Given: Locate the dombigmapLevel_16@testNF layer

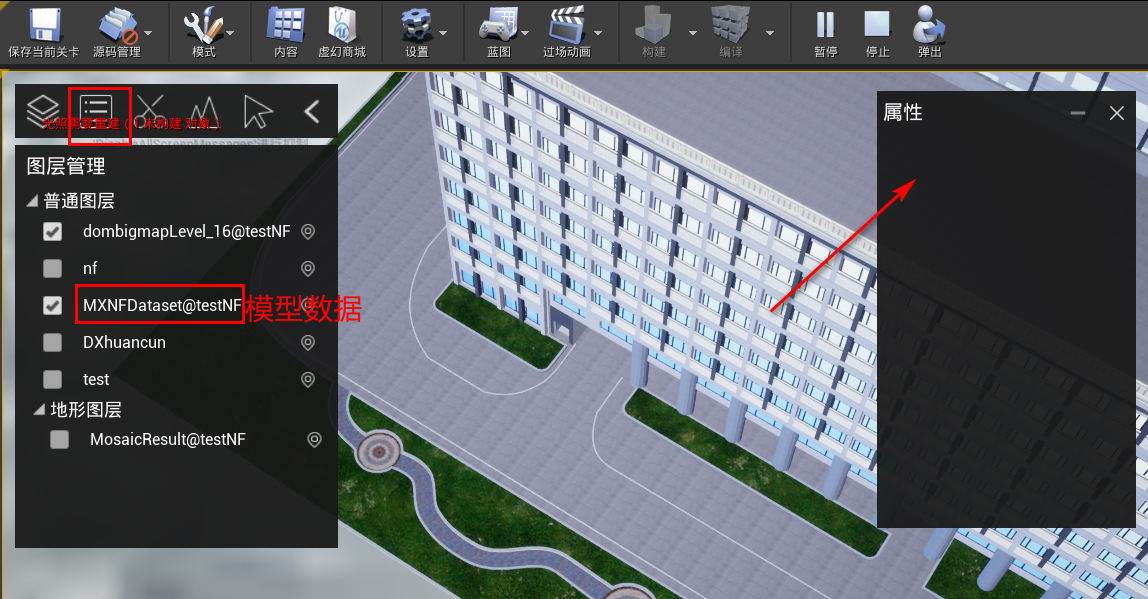Looking at the screenshot, I should coord(308,231).
